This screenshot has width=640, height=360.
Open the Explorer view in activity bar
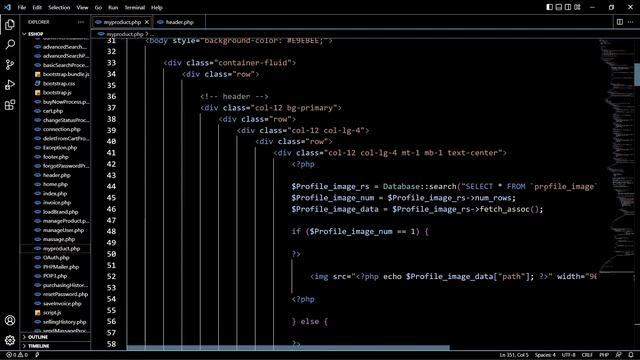(10, 24)
